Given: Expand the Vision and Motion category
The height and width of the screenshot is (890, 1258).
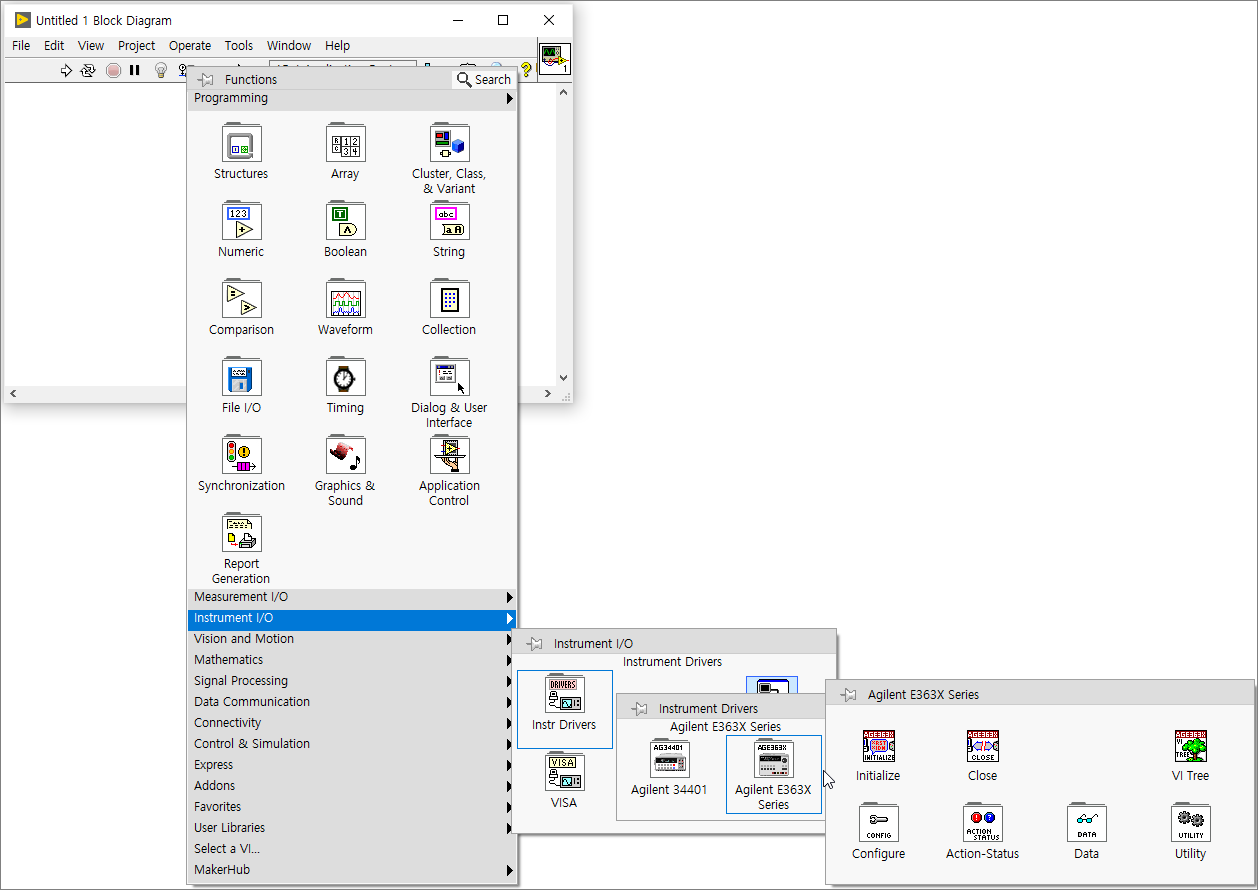Looking at the screenshot, I should coord(352,639).
